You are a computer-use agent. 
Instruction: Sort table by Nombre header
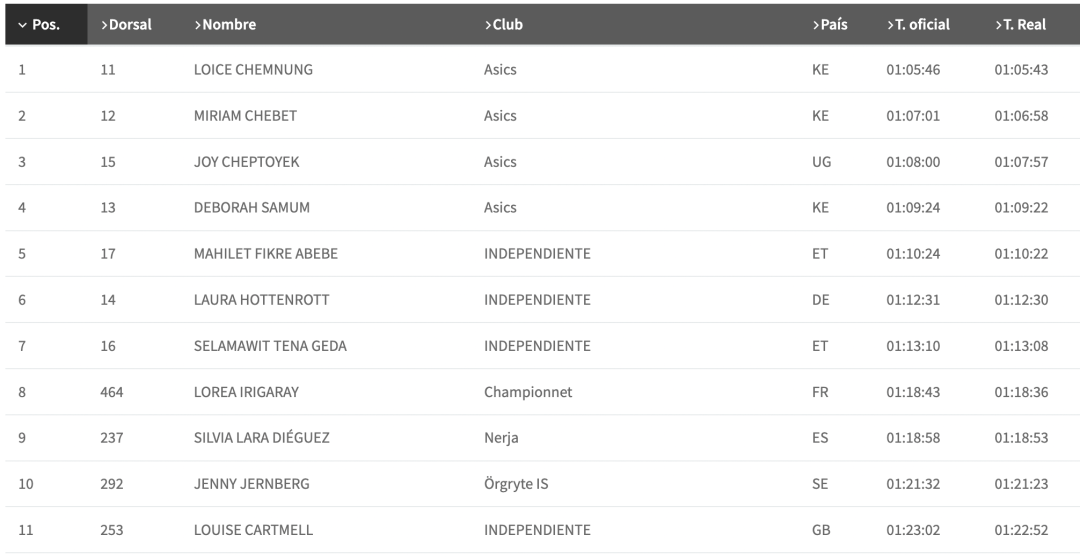[x=225, y=25]
